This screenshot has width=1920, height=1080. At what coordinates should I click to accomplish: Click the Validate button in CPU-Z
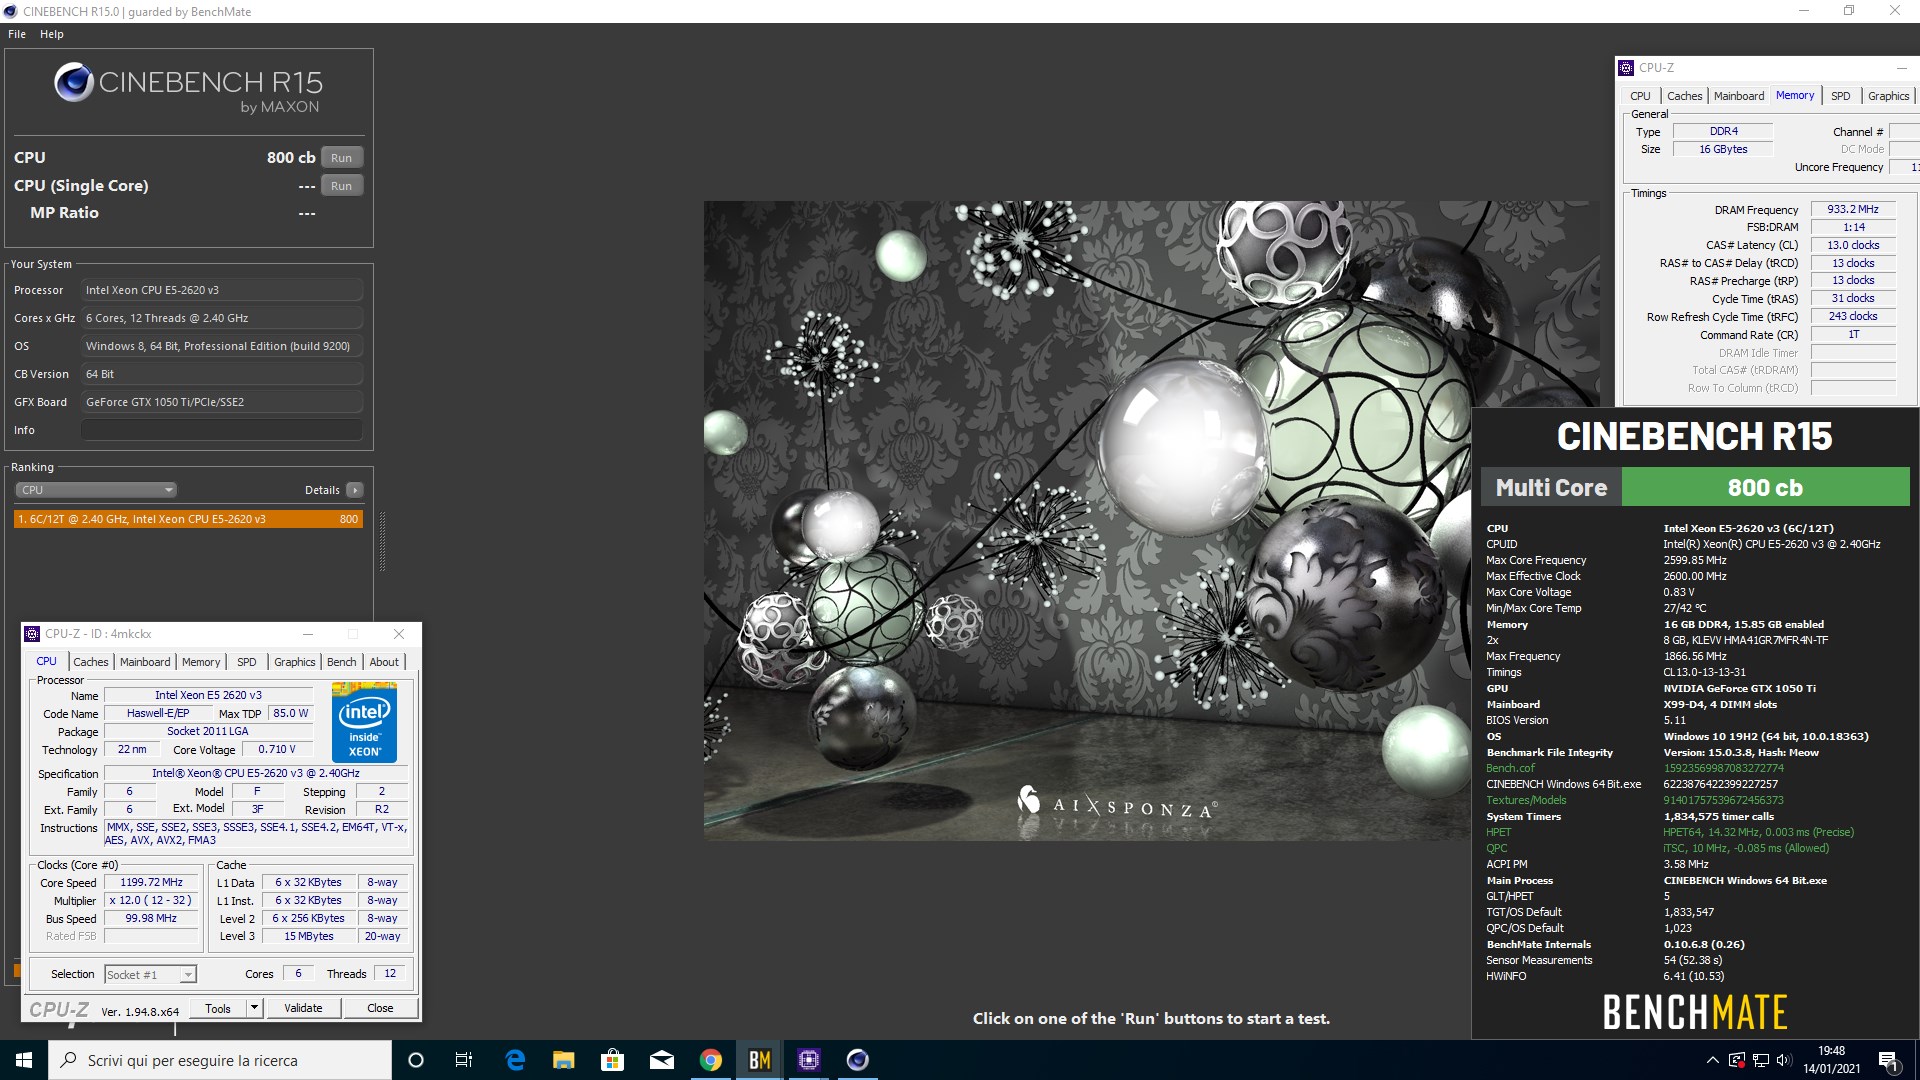pos(303,1009)
